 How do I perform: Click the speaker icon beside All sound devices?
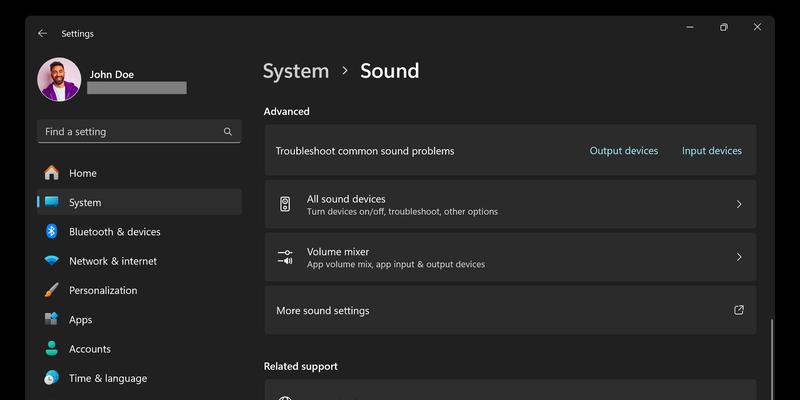285,204
